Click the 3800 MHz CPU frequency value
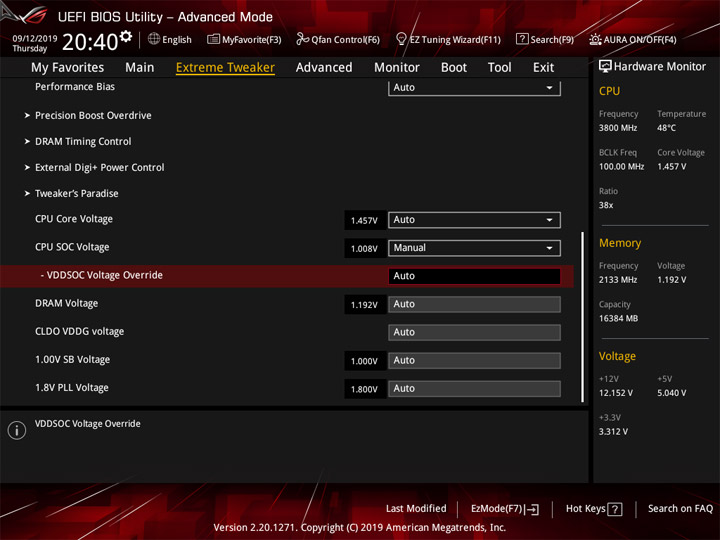 click(x=618, y=128)
